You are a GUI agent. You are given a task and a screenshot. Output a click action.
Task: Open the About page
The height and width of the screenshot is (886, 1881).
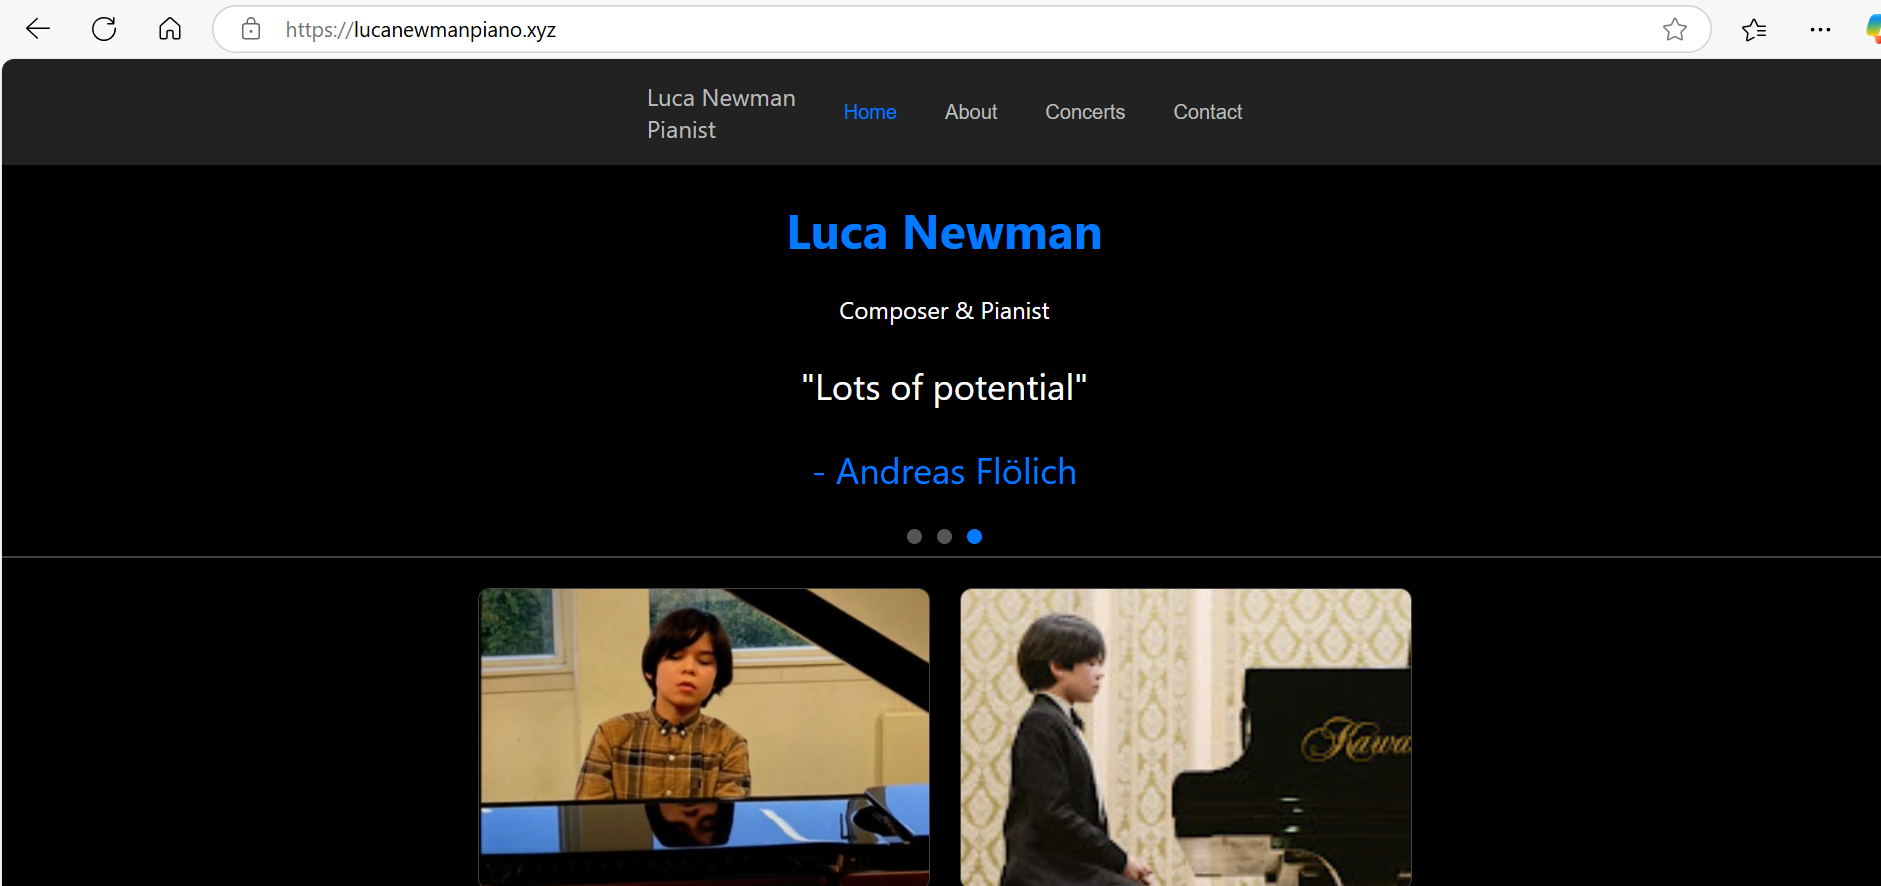click(971, 112)
